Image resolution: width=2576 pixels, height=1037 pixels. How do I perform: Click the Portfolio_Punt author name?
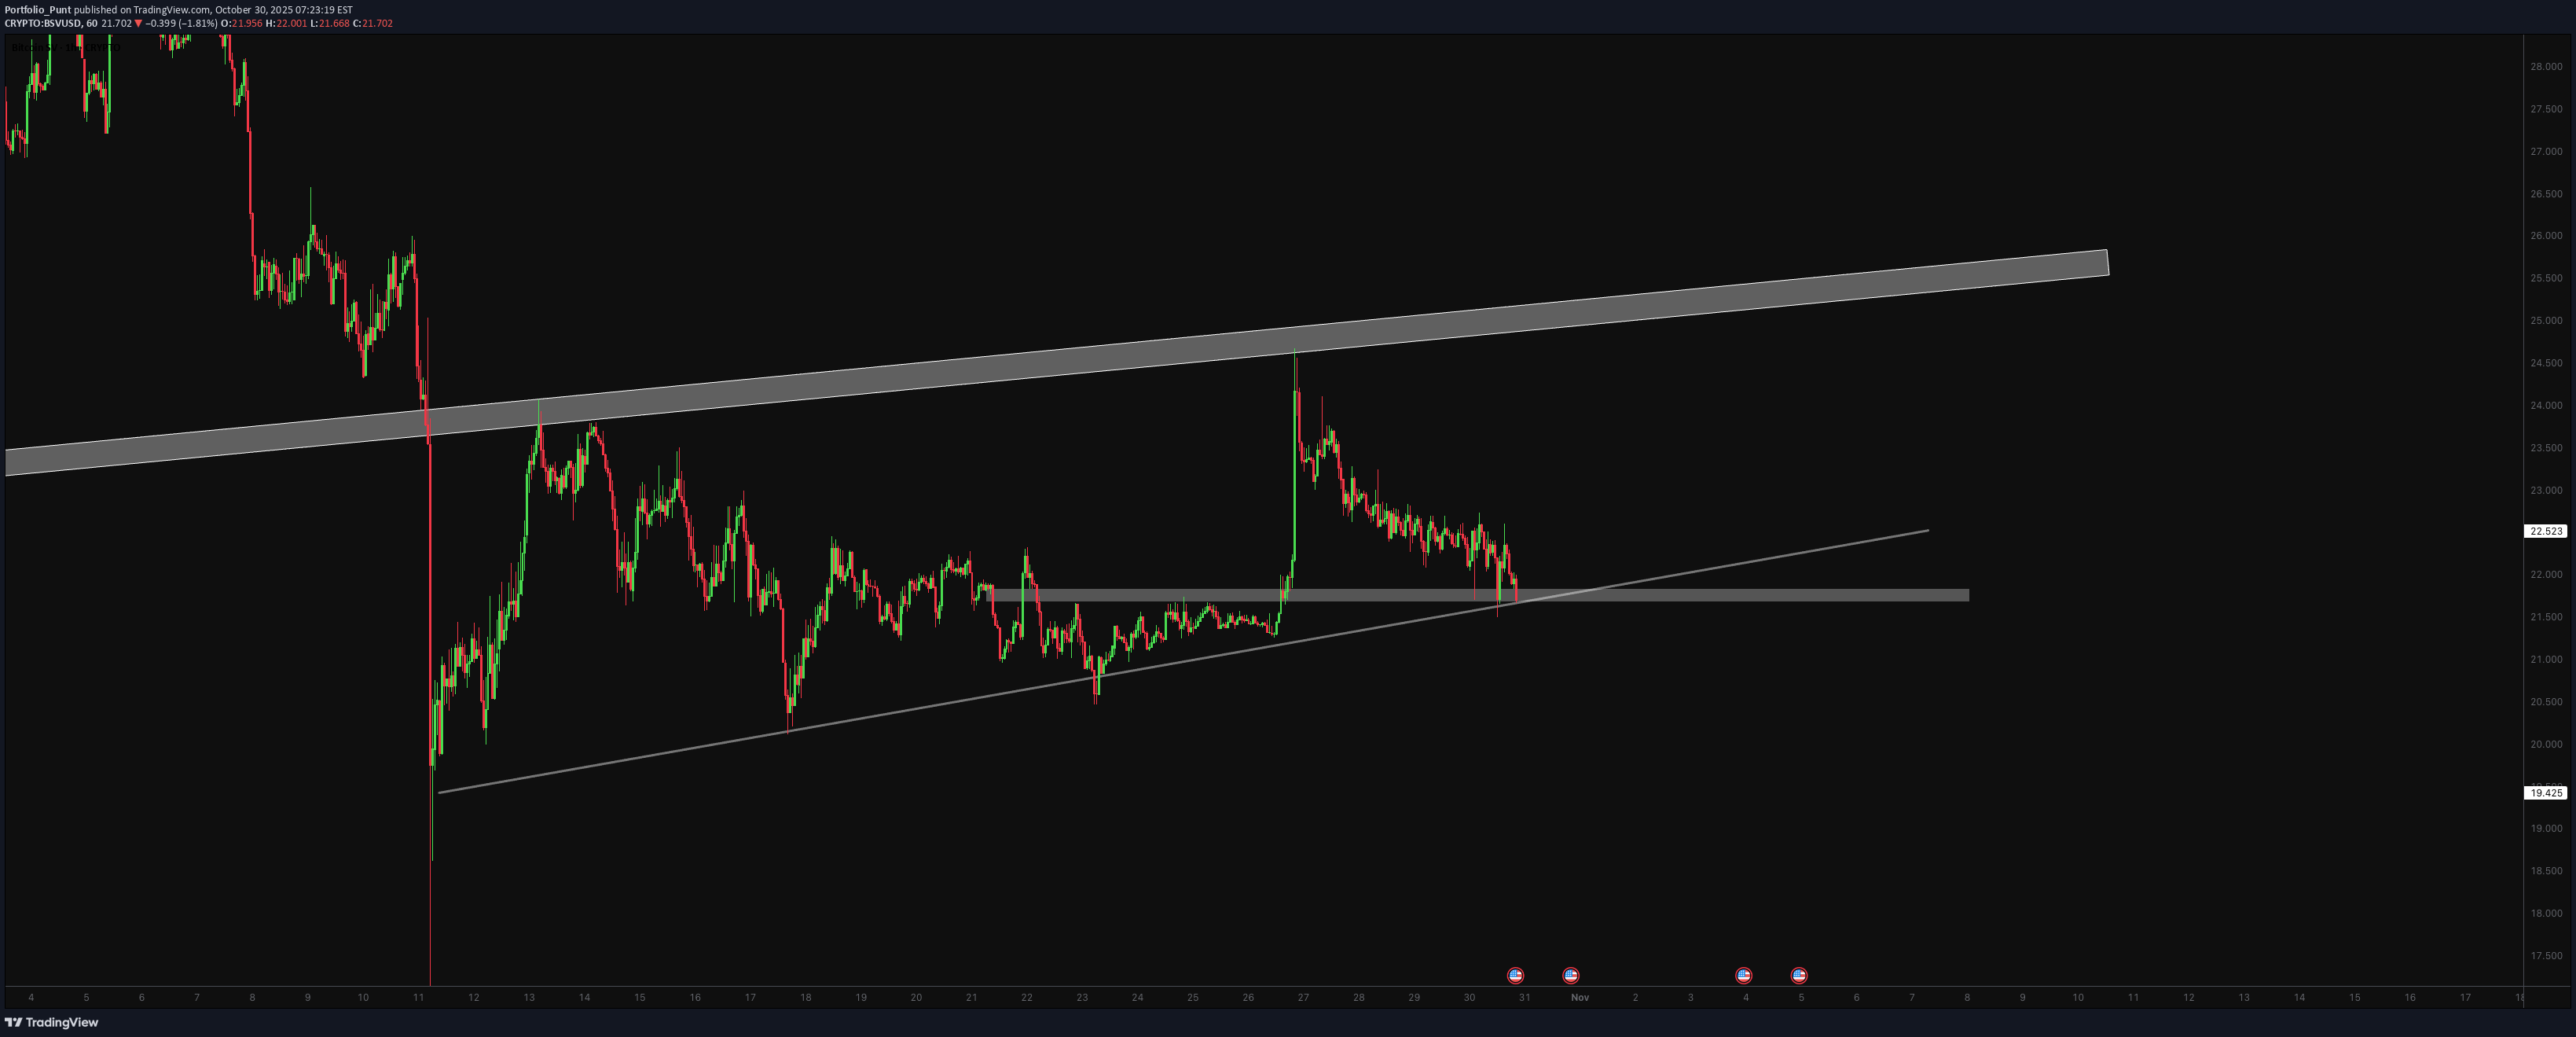tap(37, 10)
